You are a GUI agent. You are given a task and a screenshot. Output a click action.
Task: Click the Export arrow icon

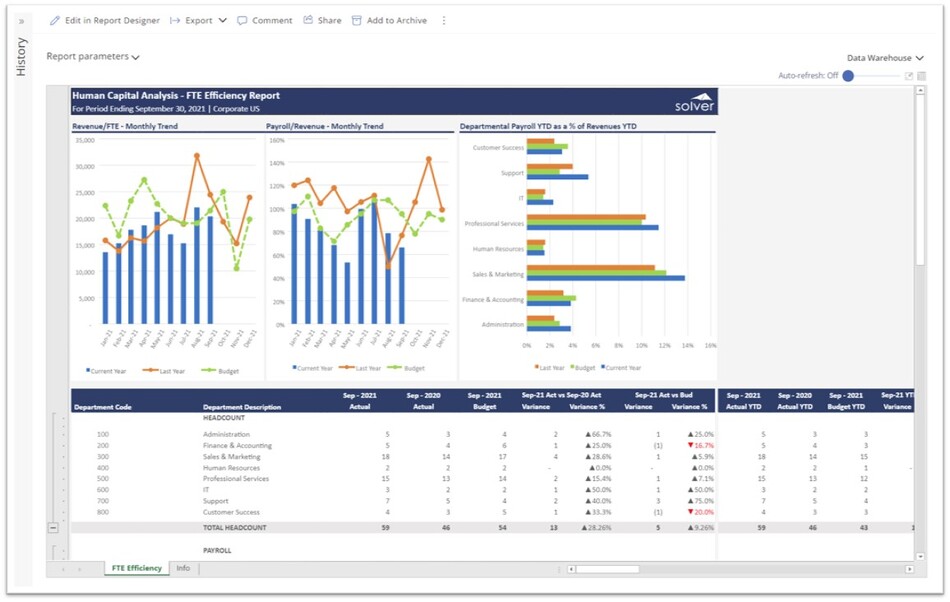(x=175, y=20)
